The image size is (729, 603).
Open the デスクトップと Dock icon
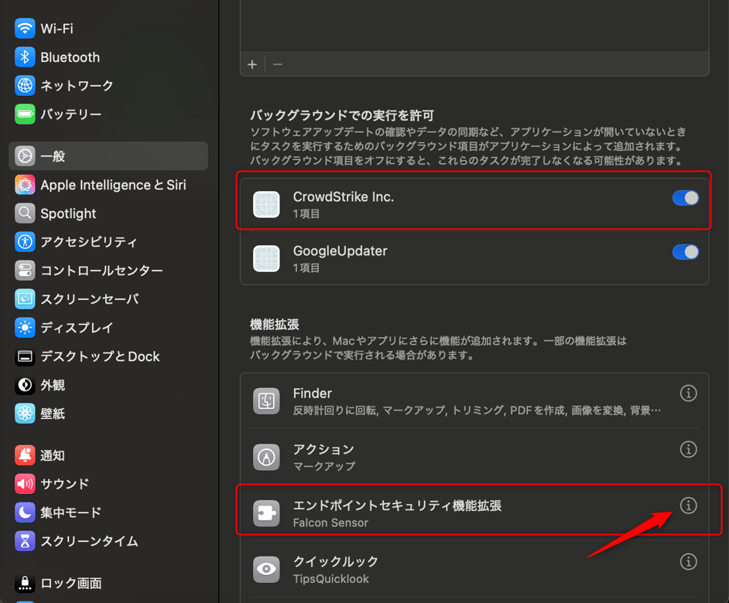(25, 357)
